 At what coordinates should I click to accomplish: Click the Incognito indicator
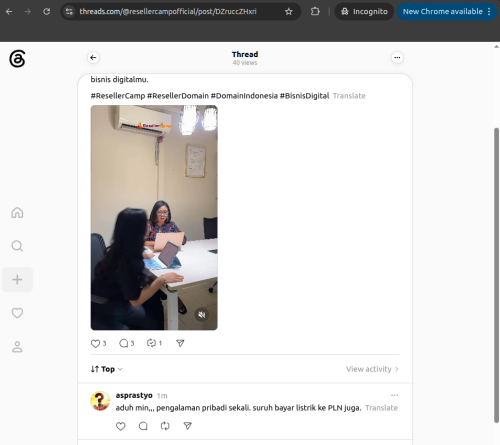click(x=364, y=12)
